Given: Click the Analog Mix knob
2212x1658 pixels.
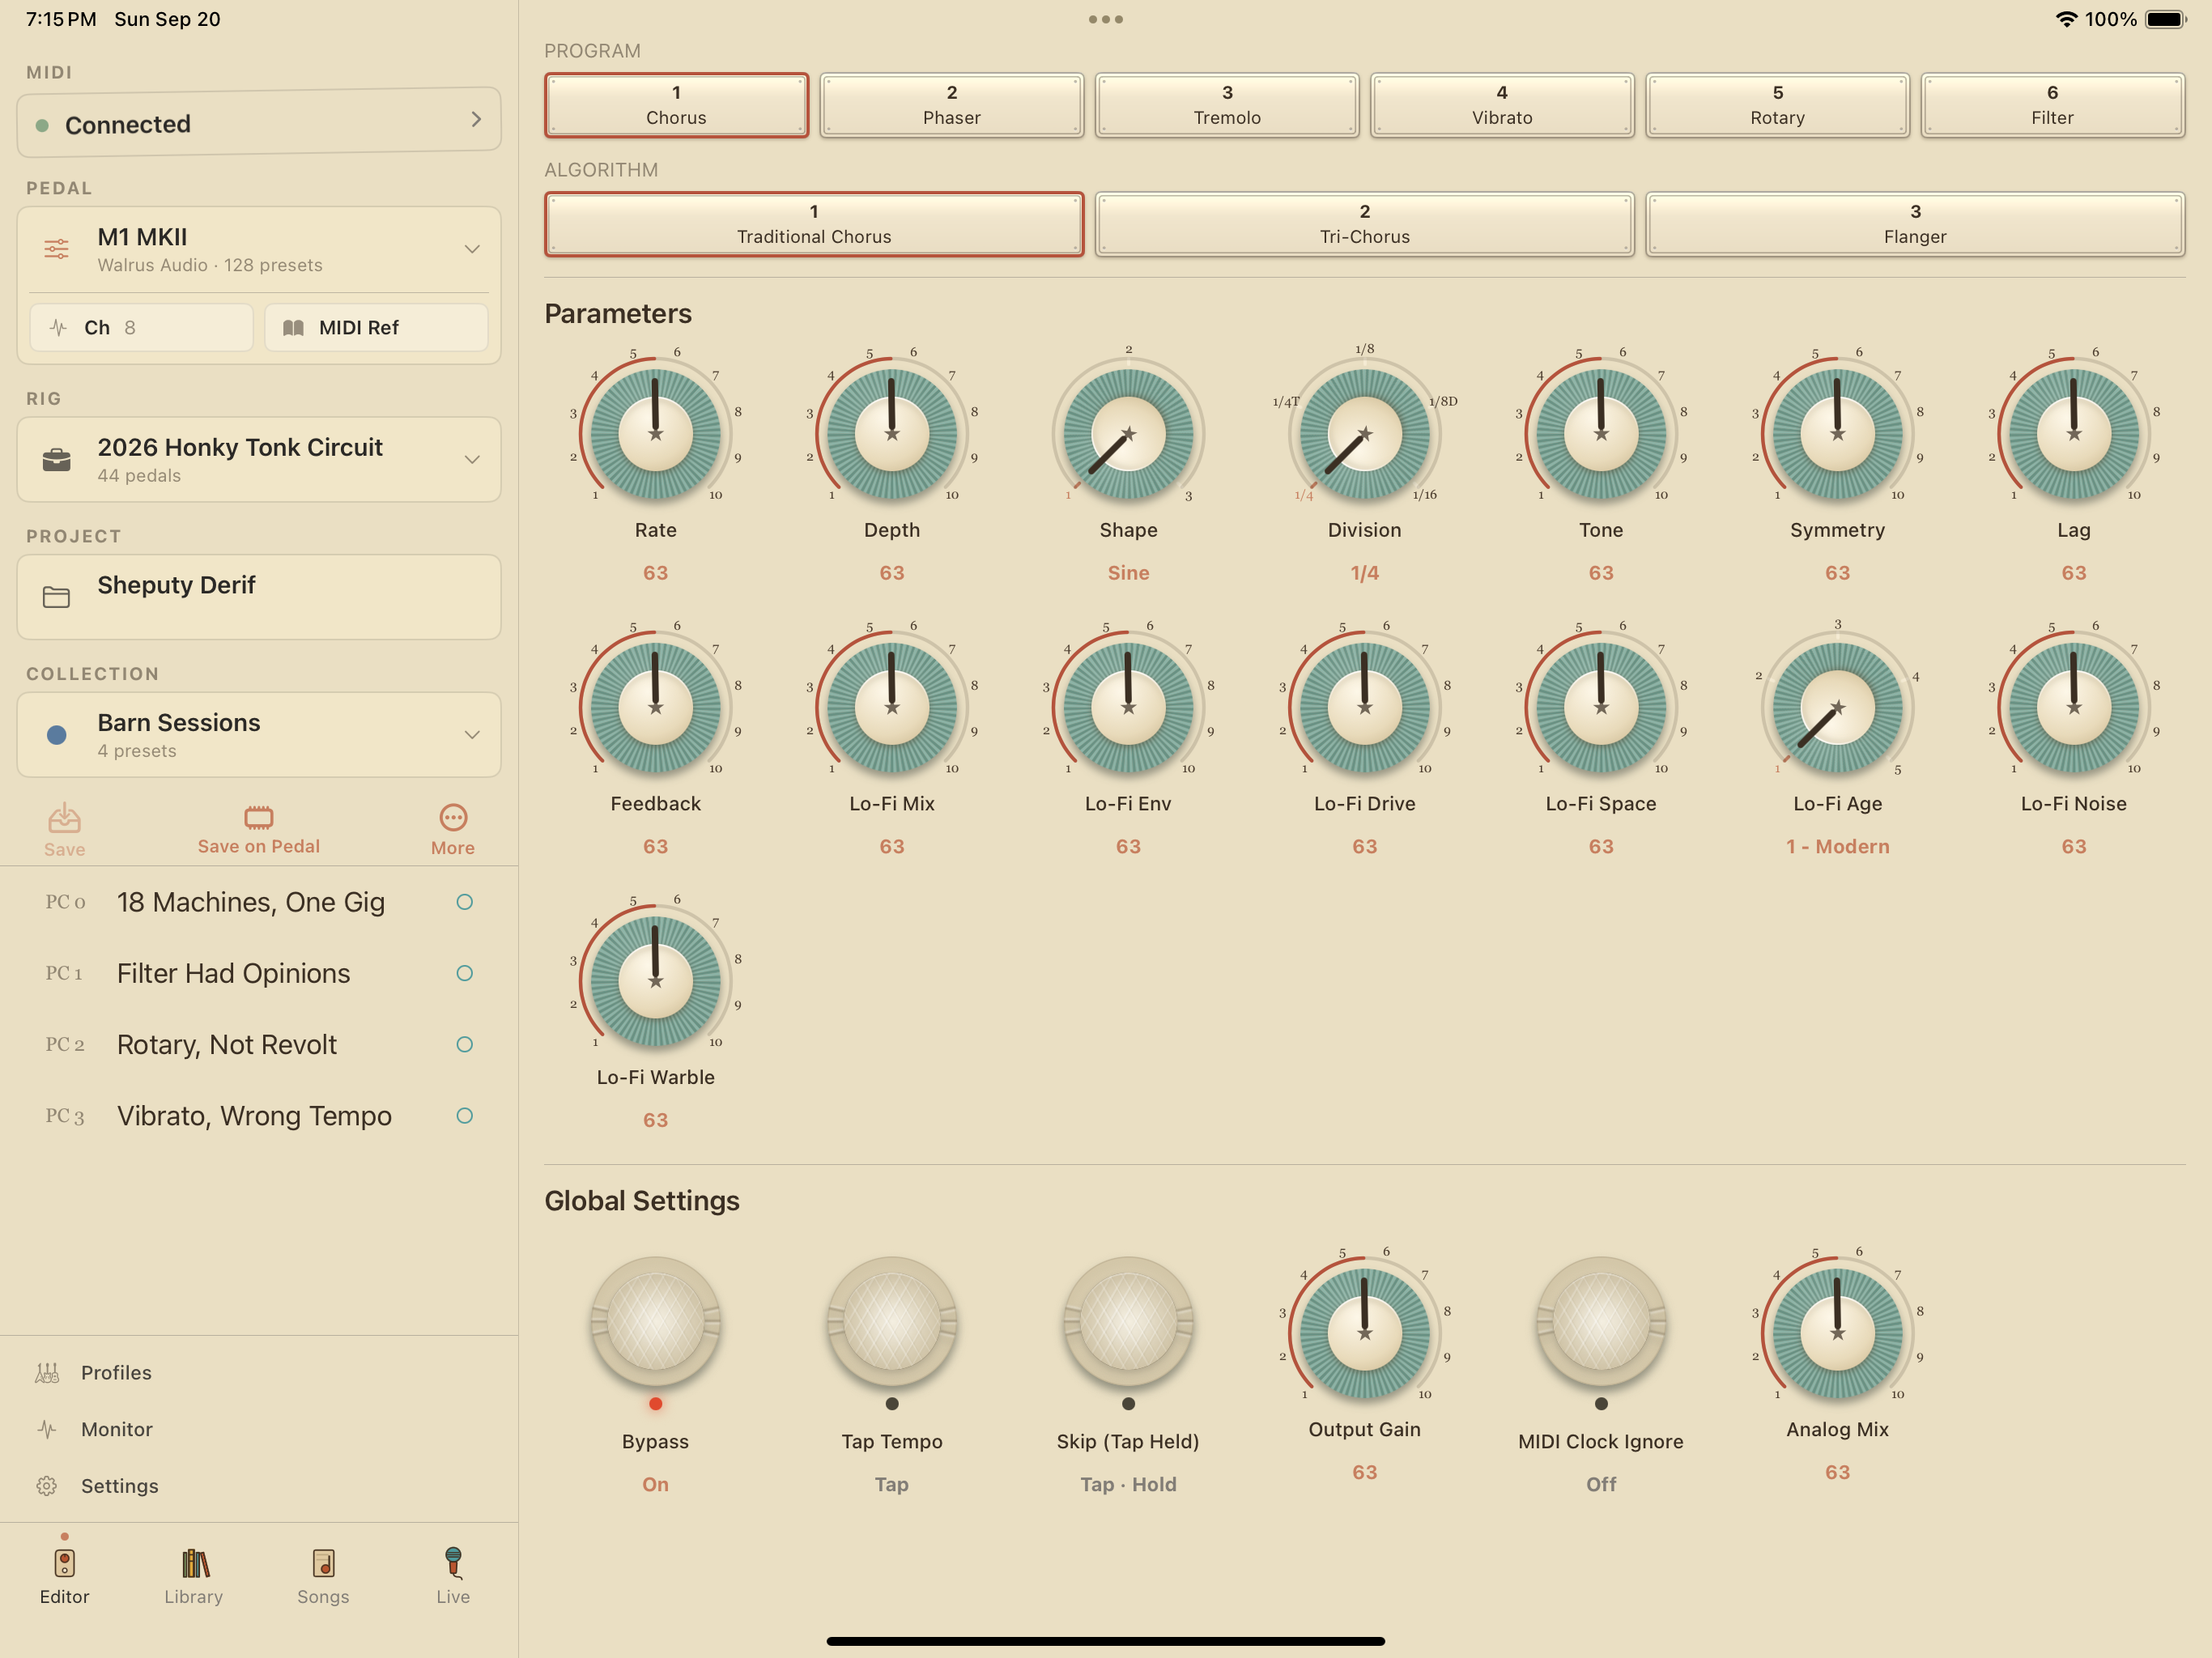Looking at the screenshot, I should pyautogui.click(x=1837, y=1332).
